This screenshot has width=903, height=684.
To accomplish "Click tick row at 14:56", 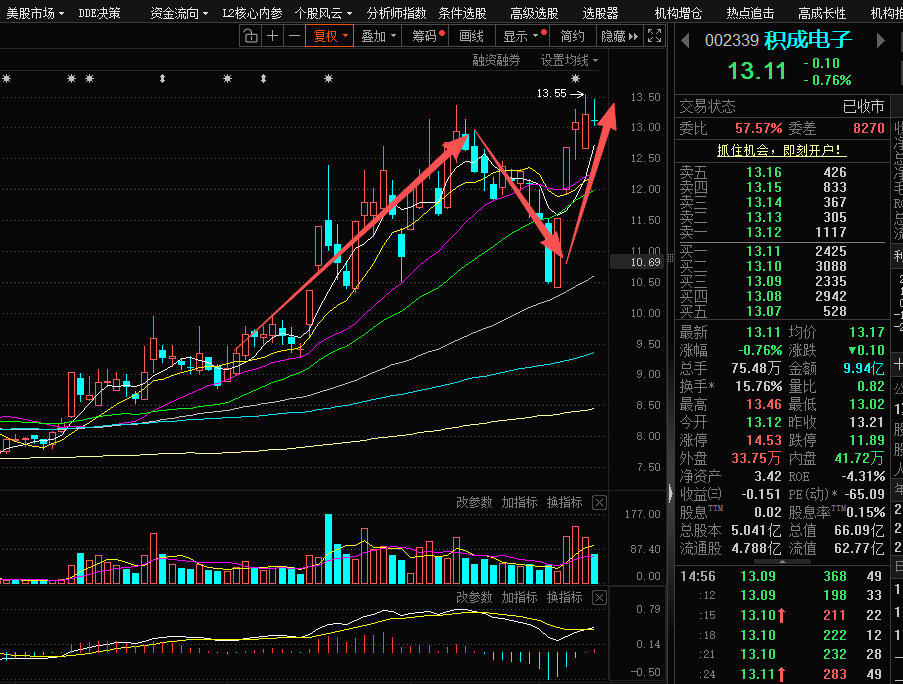I will click(x=781, y=576).
